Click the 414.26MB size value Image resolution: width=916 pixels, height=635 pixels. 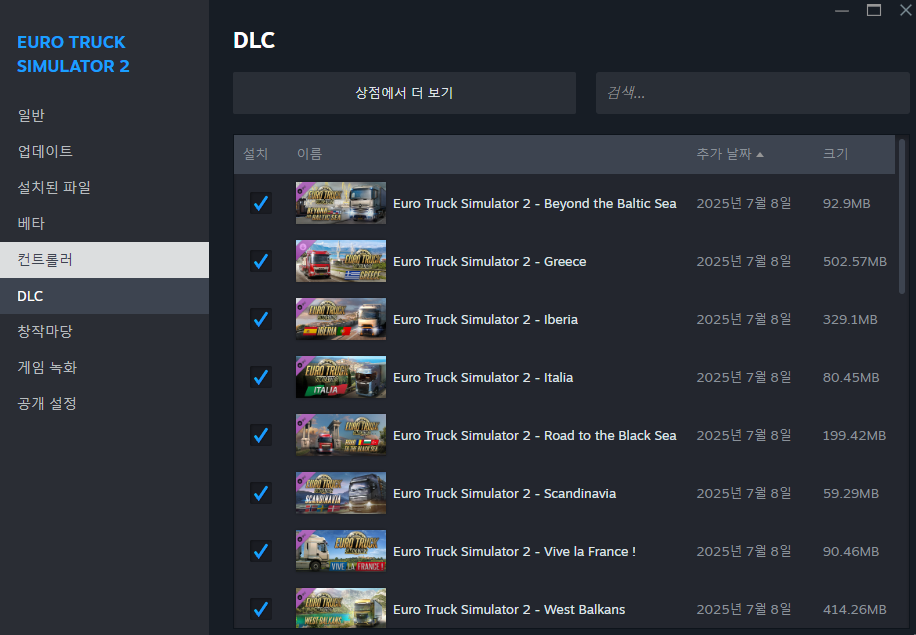point(855,609)
